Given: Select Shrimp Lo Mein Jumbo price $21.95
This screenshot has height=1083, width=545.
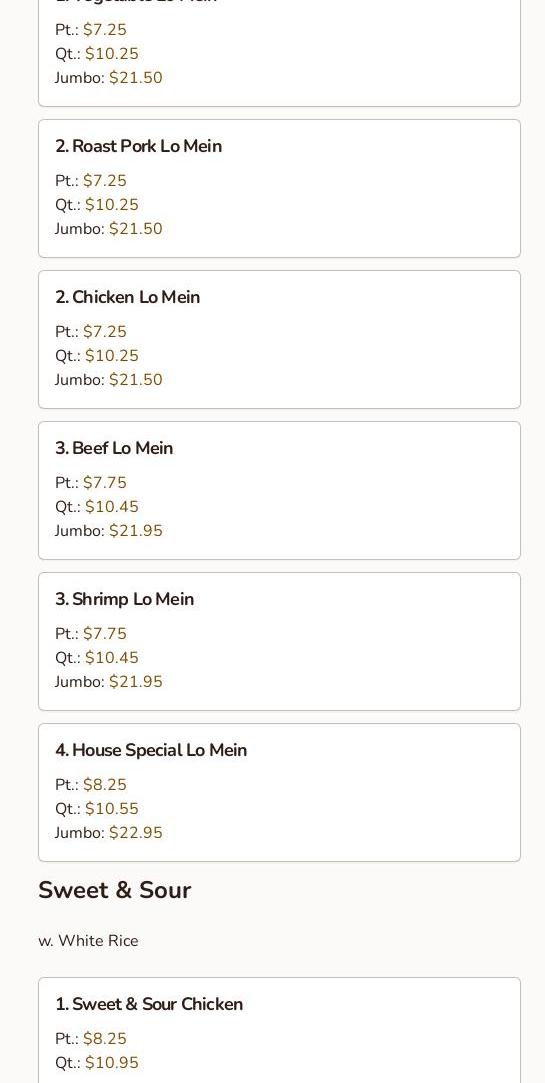Looking at the screenshot, I should pos(136,682).
